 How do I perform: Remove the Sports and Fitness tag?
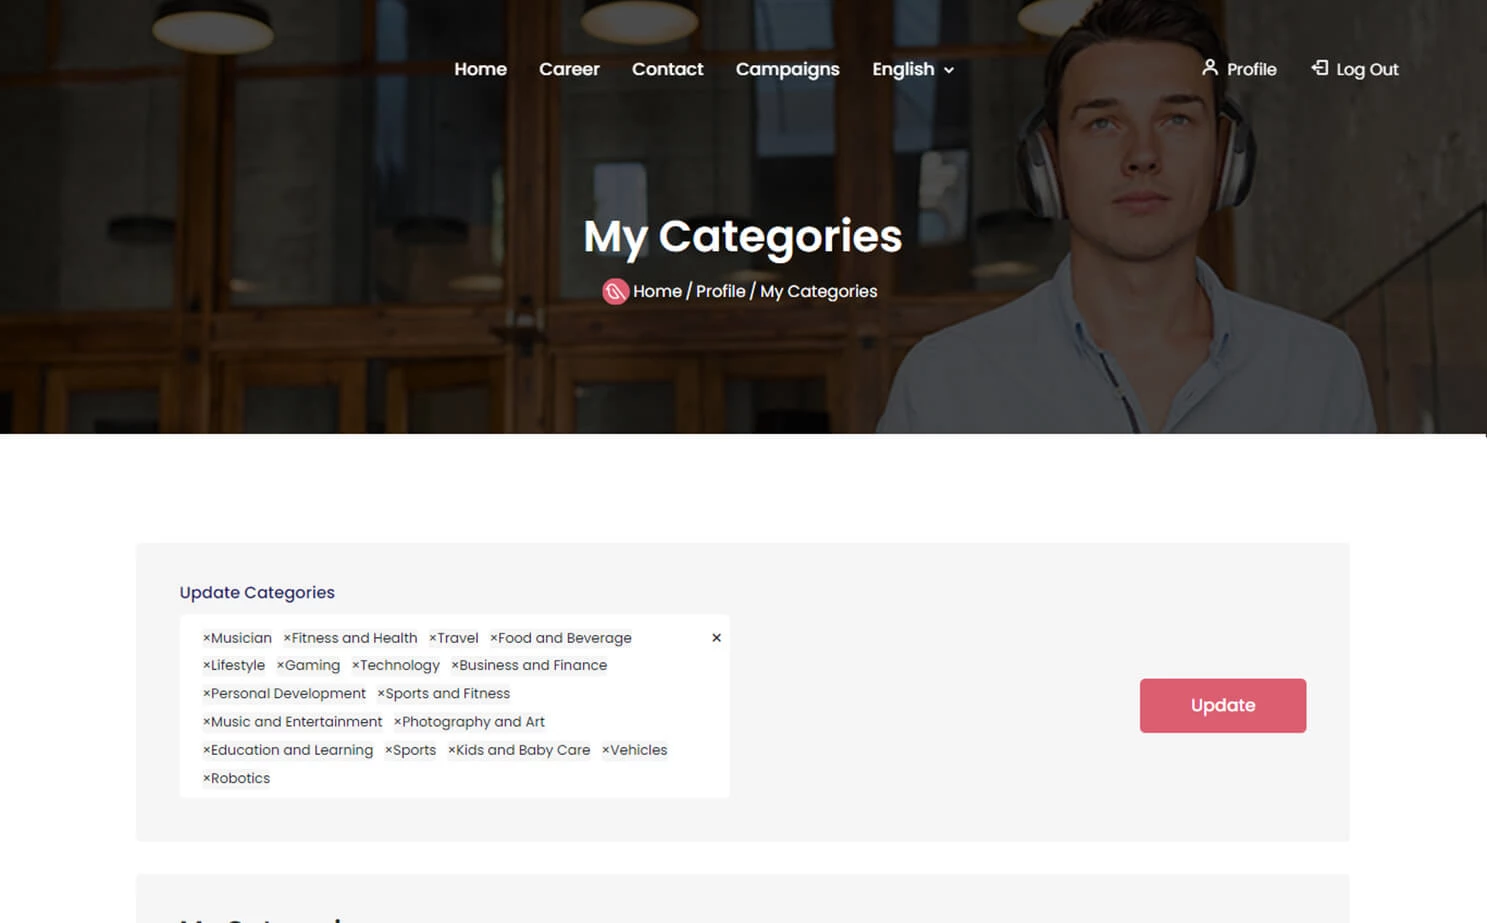click(x=381, y=693)
